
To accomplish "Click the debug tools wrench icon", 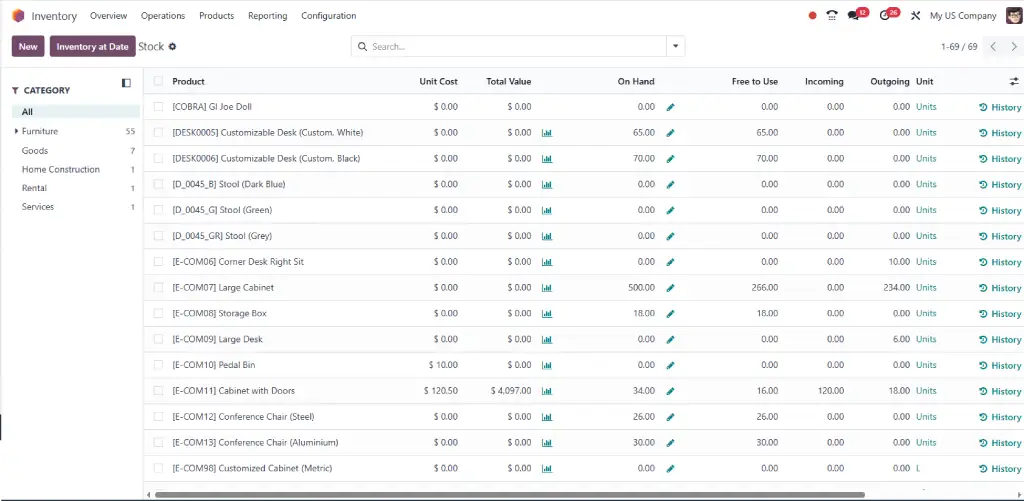I will click(x=915, y=16).
